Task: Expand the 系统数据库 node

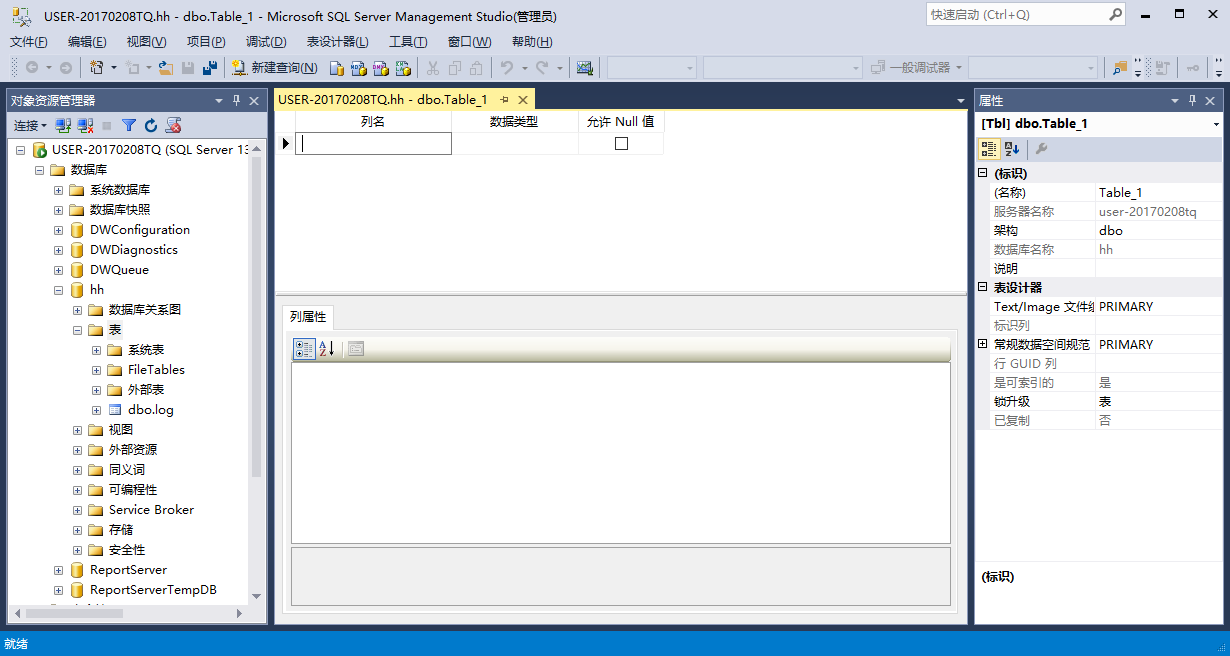Action: (59, 190)
